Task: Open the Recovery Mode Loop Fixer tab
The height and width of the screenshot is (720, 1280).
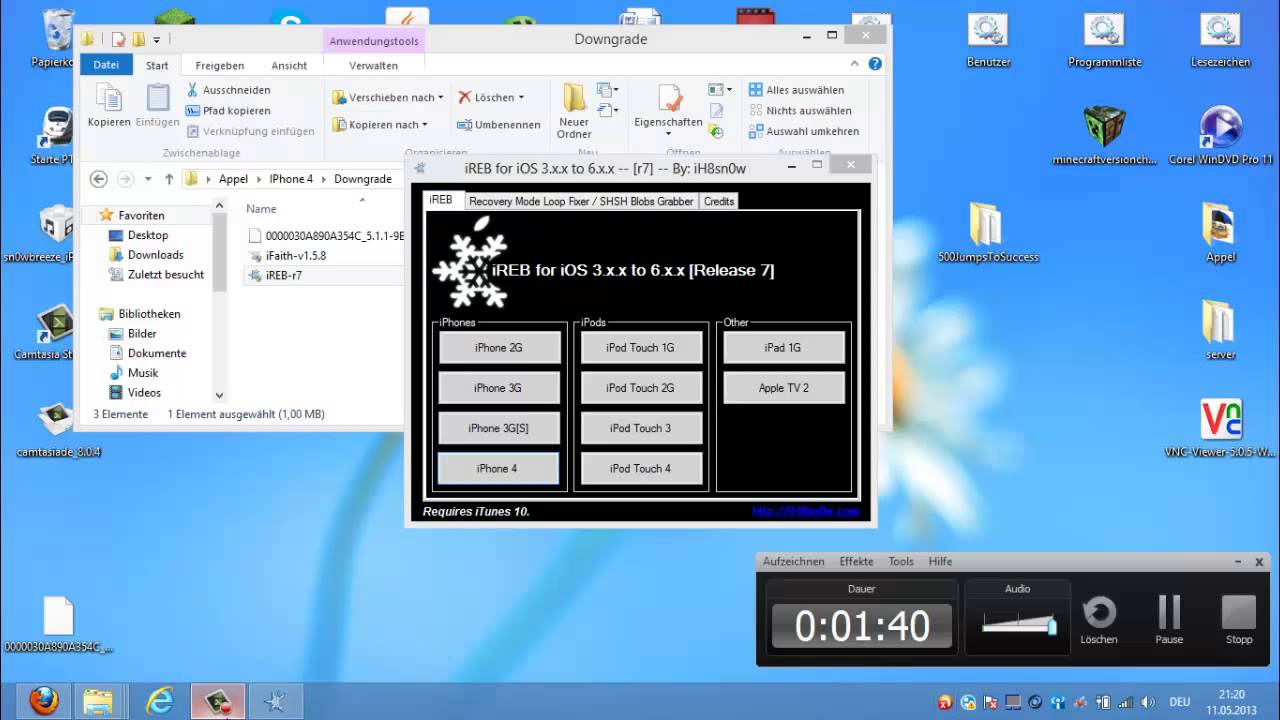Action: point(581,201)
